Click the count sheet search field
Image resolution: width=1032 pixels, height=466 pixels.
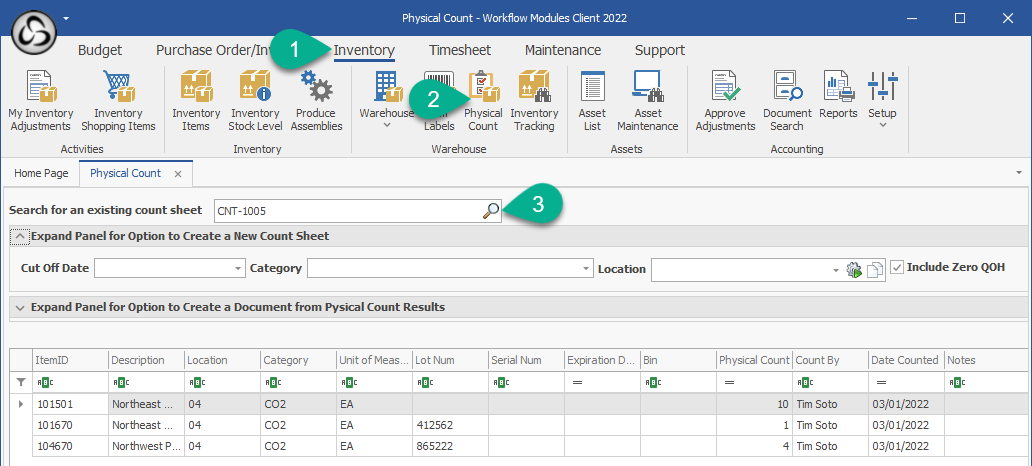click(345, 211)
